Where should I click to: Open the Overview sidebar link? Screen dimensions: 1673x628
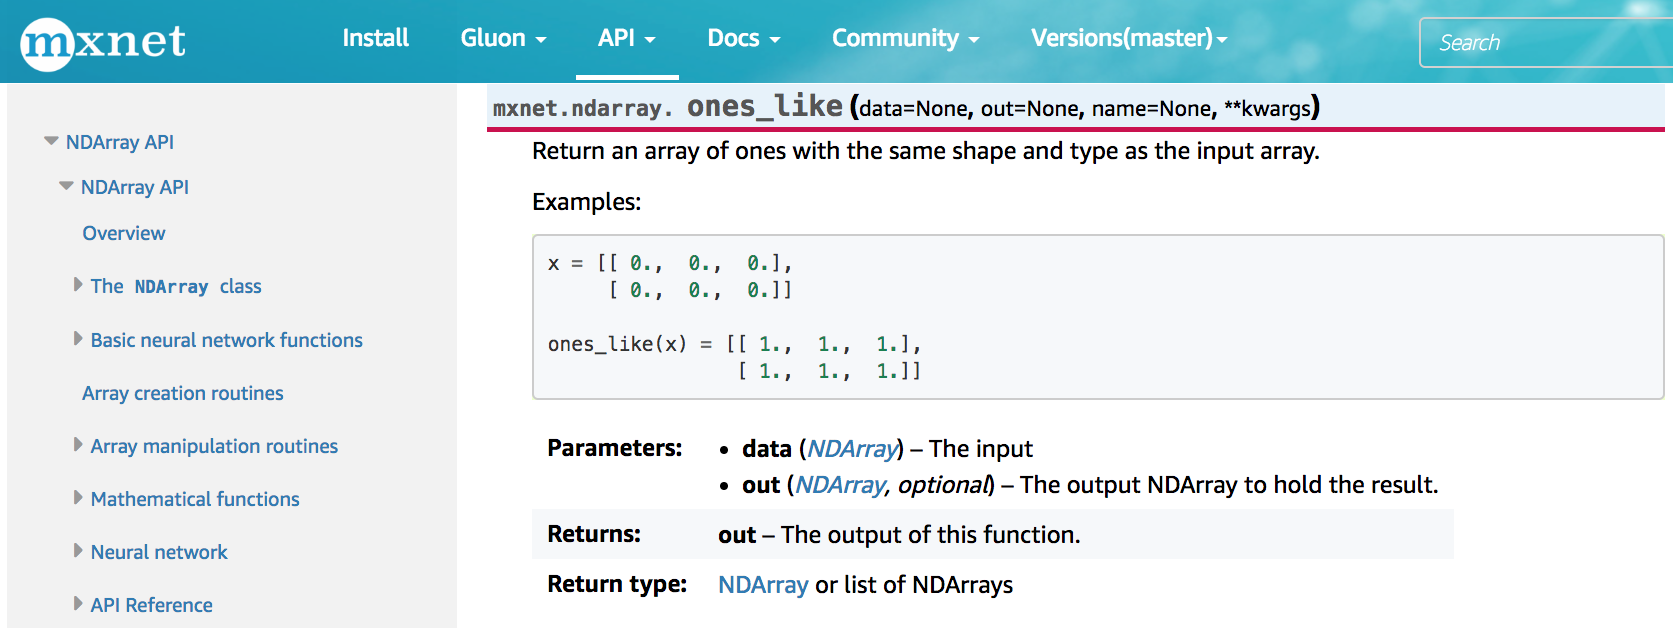click(x=124, y=233)
